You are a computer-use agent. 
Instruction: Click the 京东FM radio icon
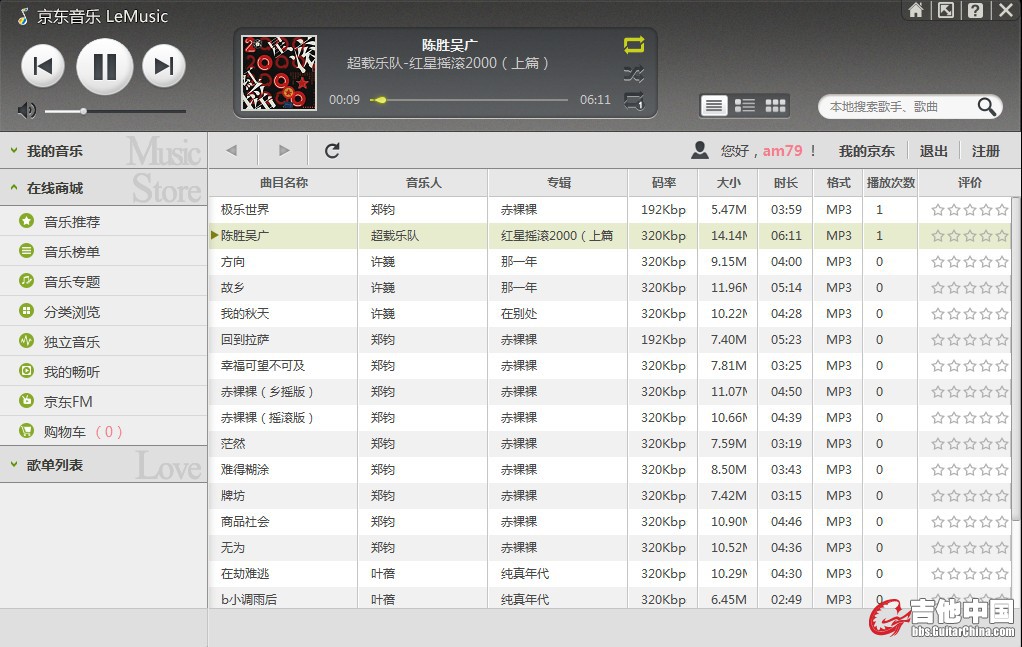click(26, 400)
